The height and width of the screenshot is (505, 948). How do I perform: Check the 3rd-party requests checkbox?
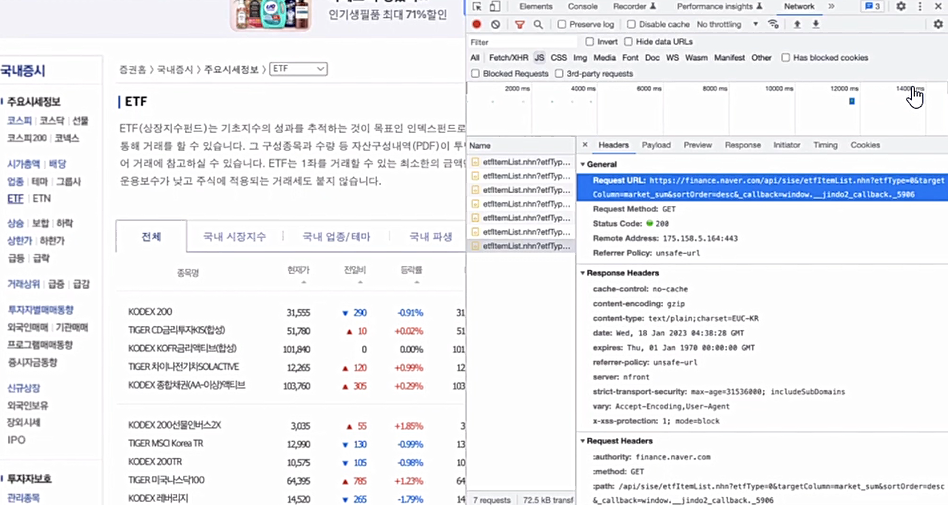[559, 74]
